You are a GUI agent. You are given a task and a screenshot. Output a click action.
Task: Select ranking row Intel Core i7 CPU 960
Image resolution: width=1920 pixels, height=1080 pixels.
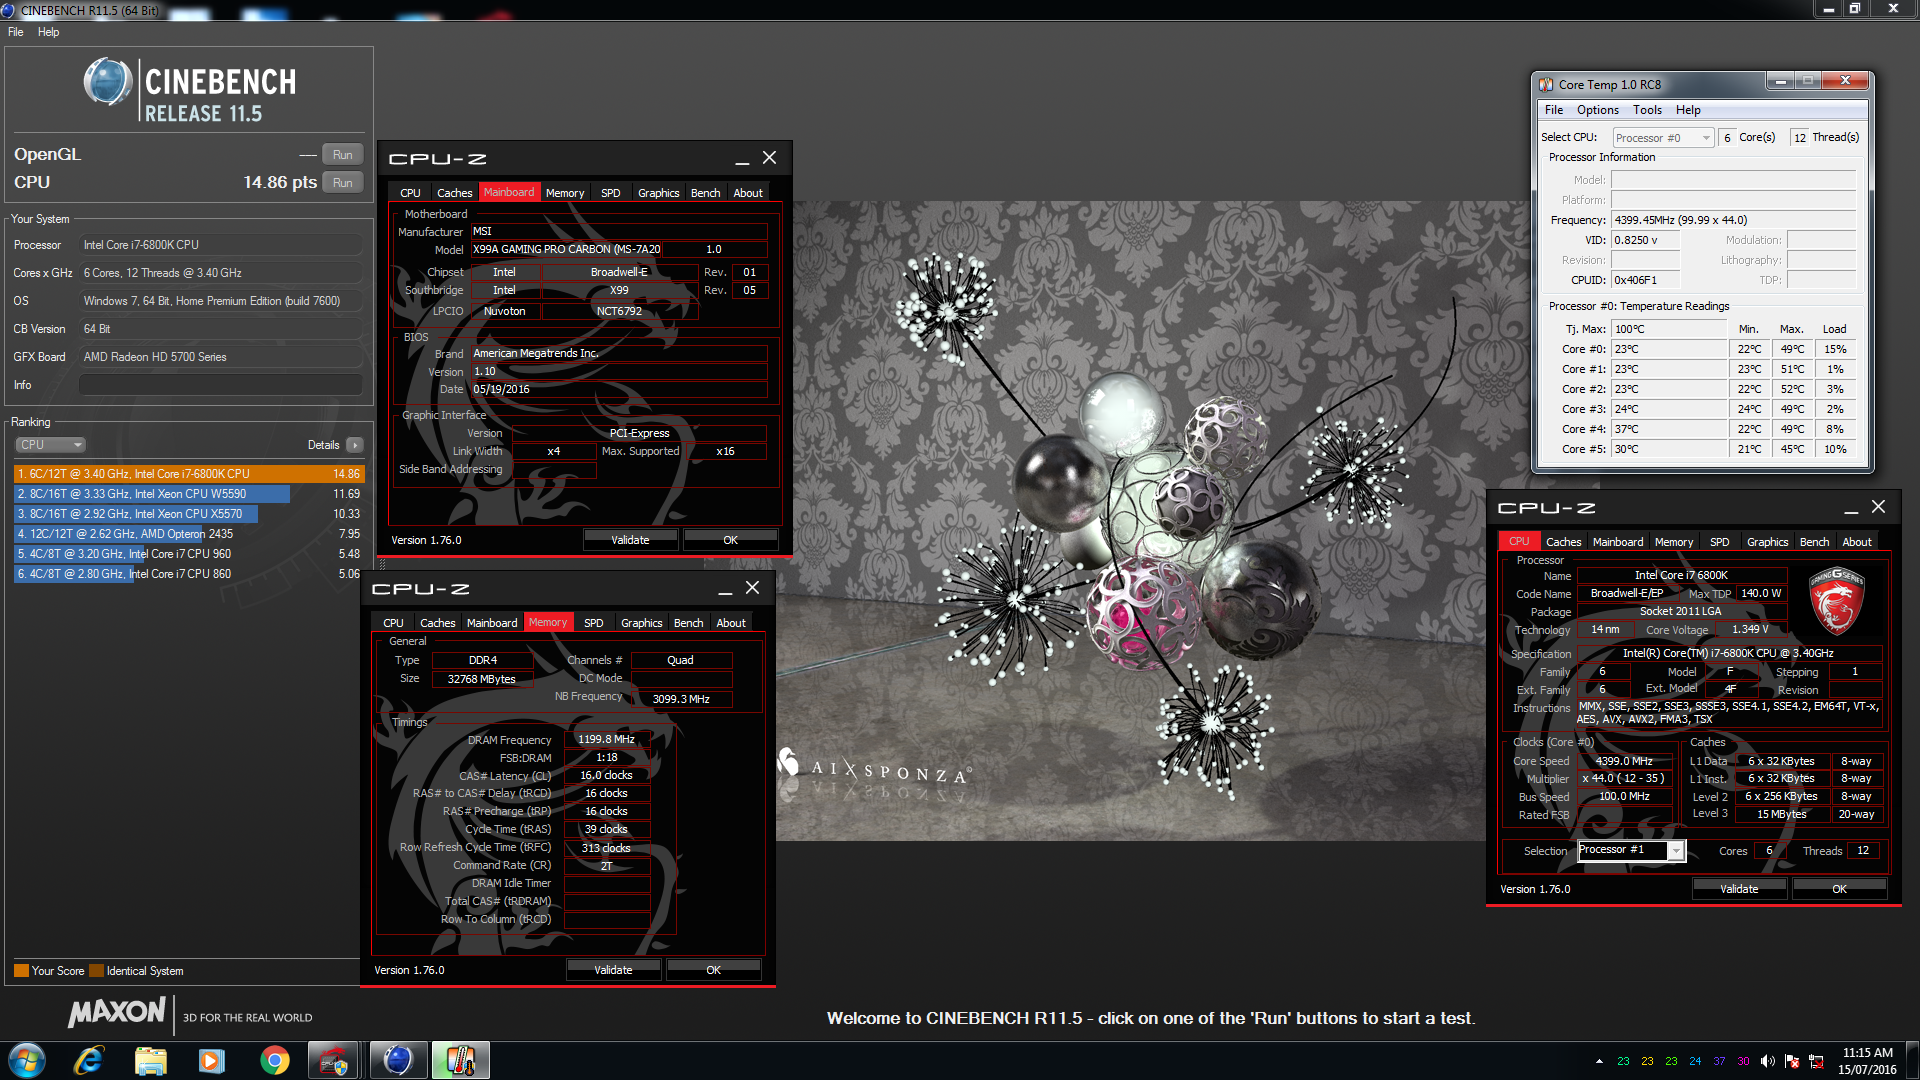point(188,554)
